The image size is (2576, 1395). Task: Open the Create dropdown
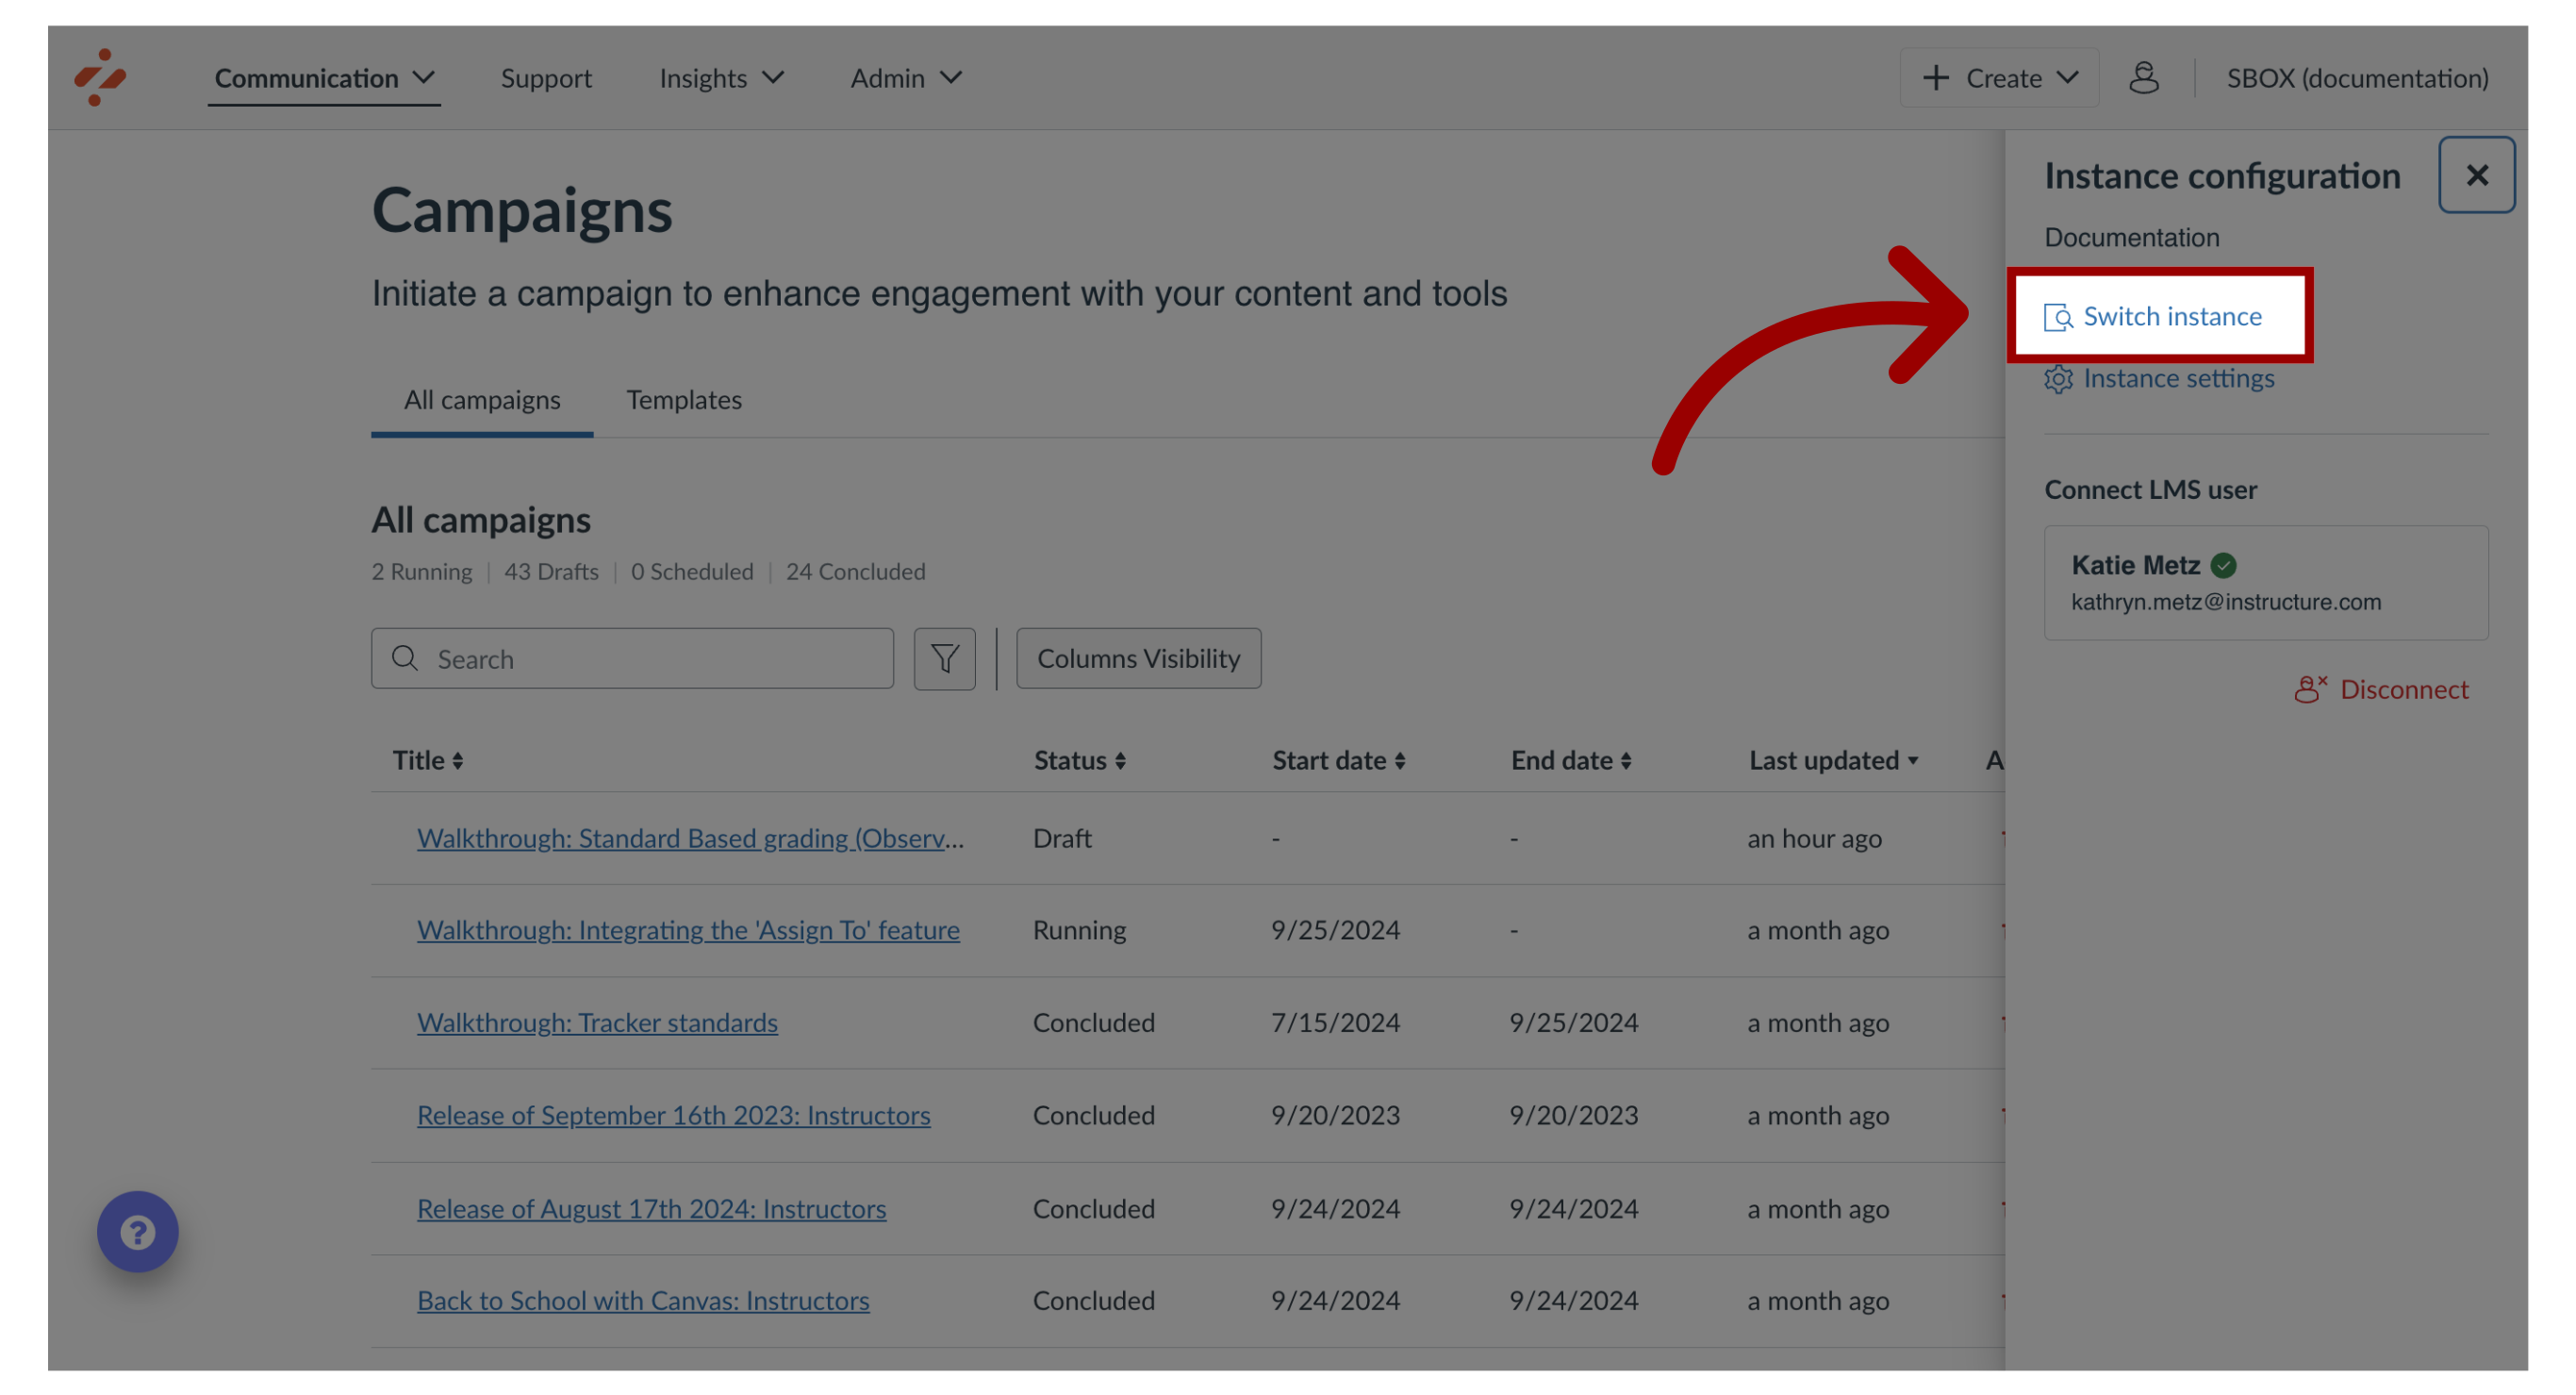coord(1999,78)
